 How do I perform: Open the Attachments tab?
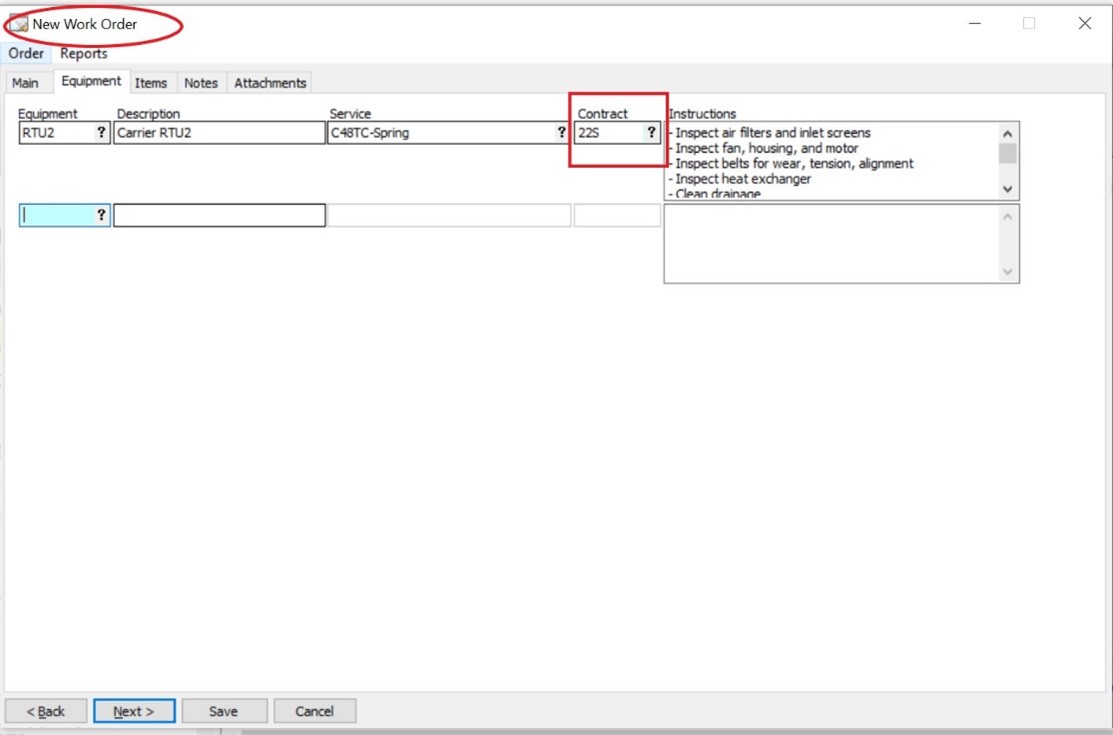point(270,83)
